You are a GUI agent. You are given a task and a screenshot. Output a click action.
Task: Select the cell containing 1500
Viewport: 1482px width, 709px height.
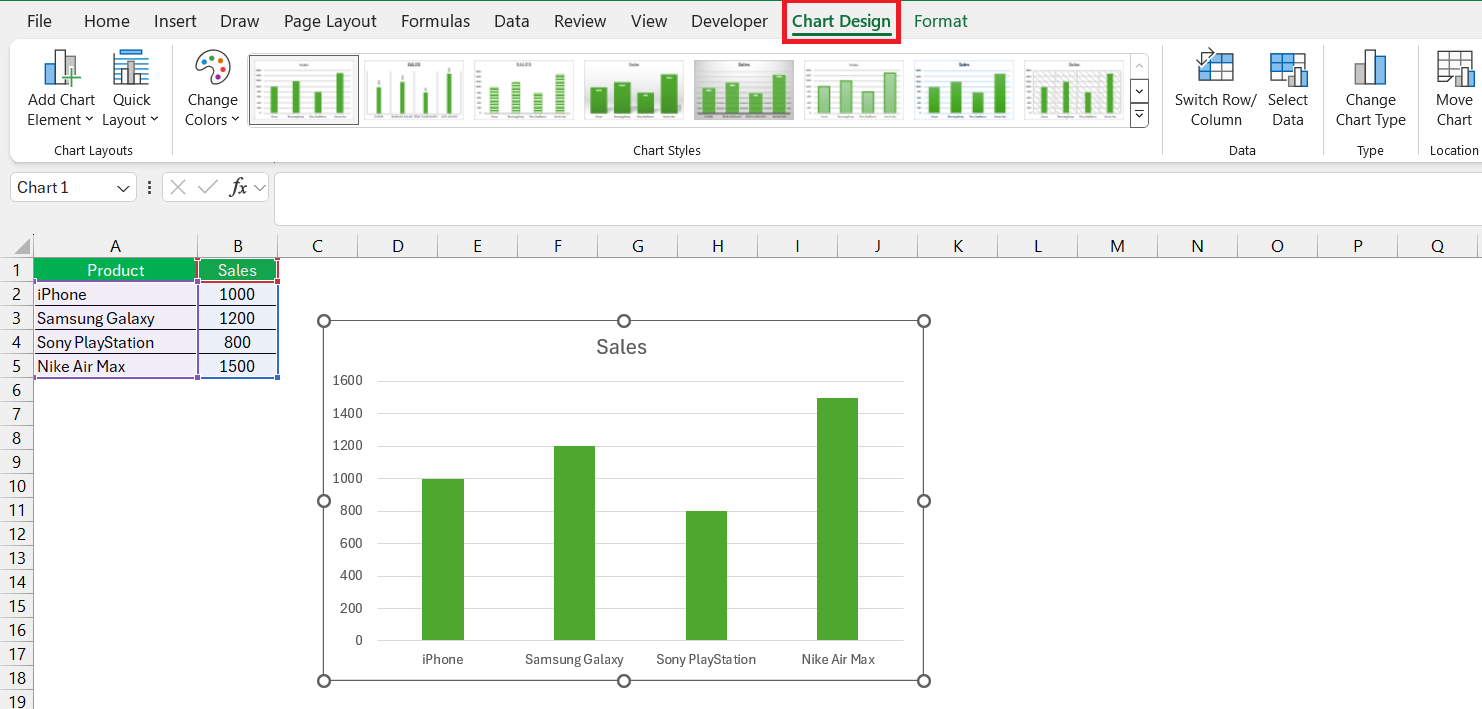(237, 366)
